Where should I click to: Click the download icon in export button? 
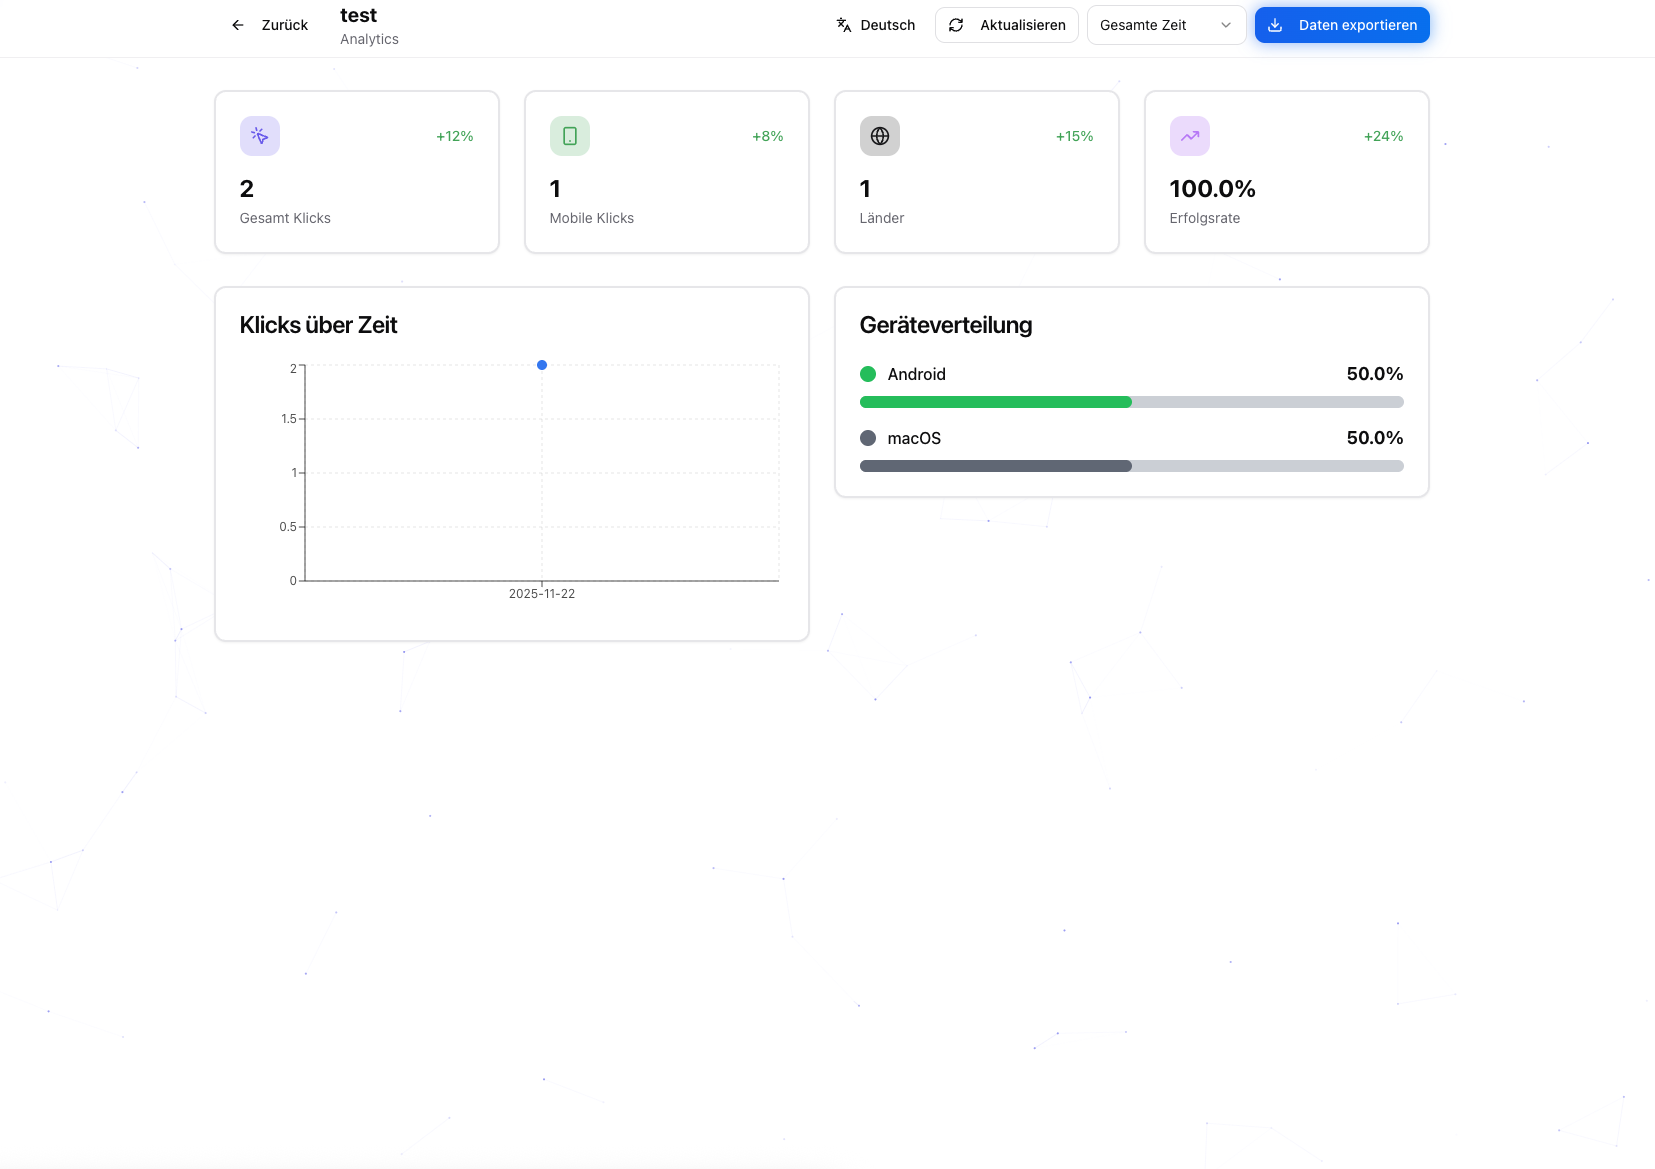click(x=1275, y=25)
